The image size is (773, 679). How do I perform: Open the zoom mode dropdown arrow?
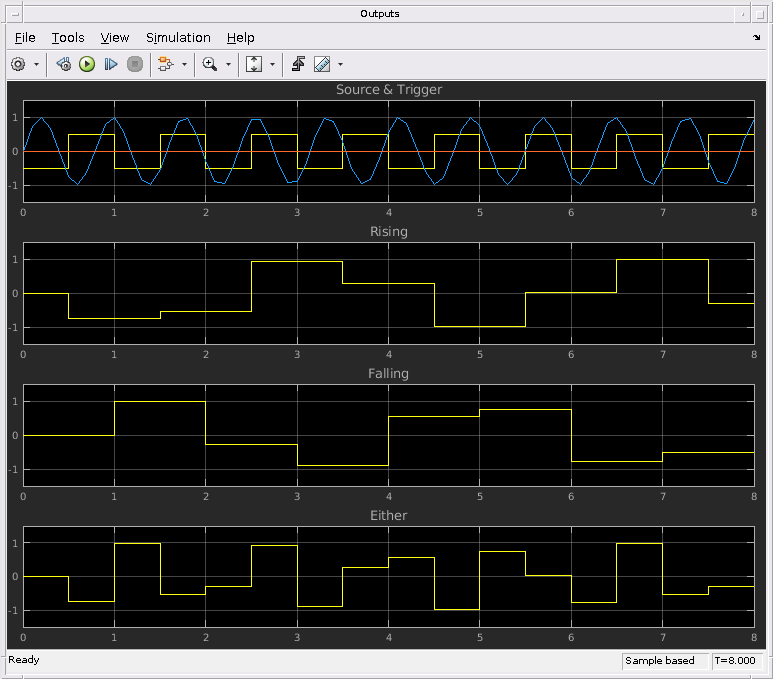coord(228,64)
